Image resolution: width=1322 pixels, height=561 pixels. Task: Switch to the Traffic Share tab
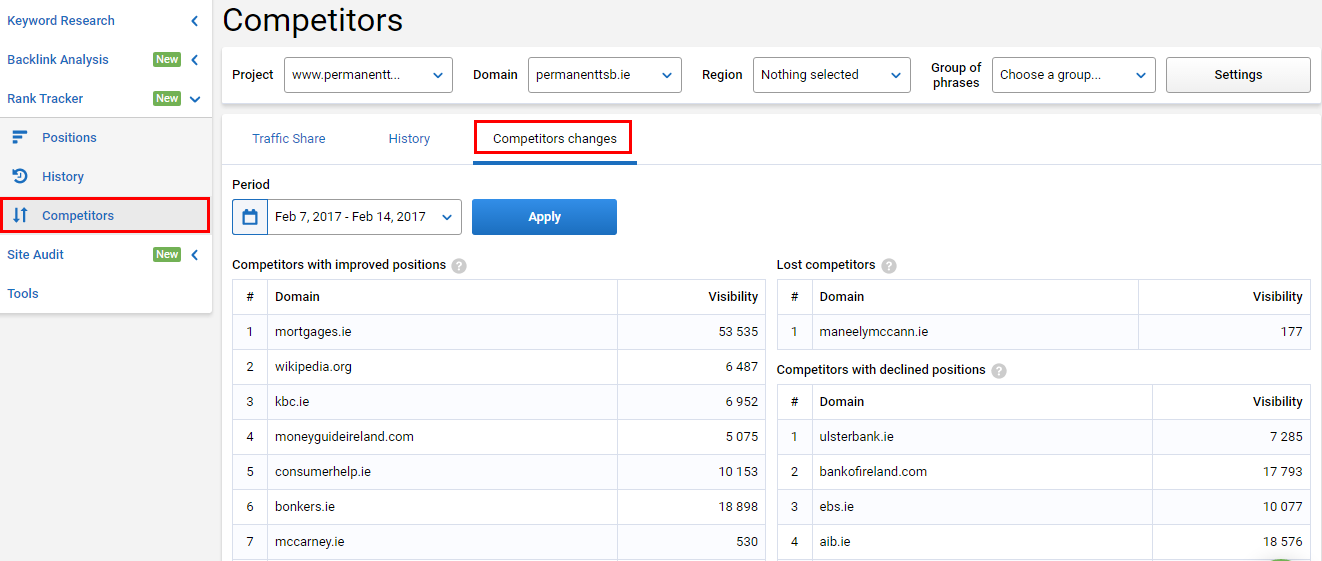coord(289,139)
